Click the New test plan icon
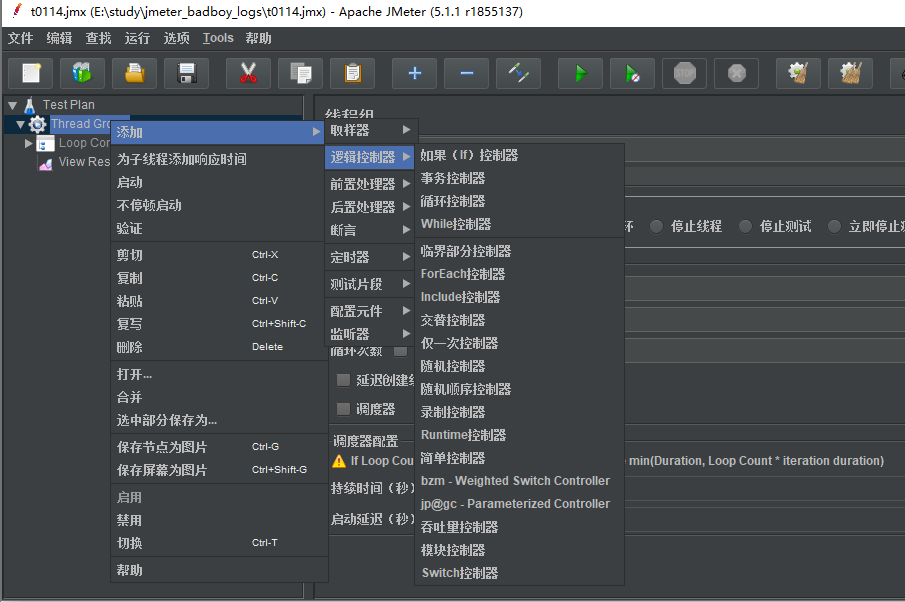 (x=31, y=73)
